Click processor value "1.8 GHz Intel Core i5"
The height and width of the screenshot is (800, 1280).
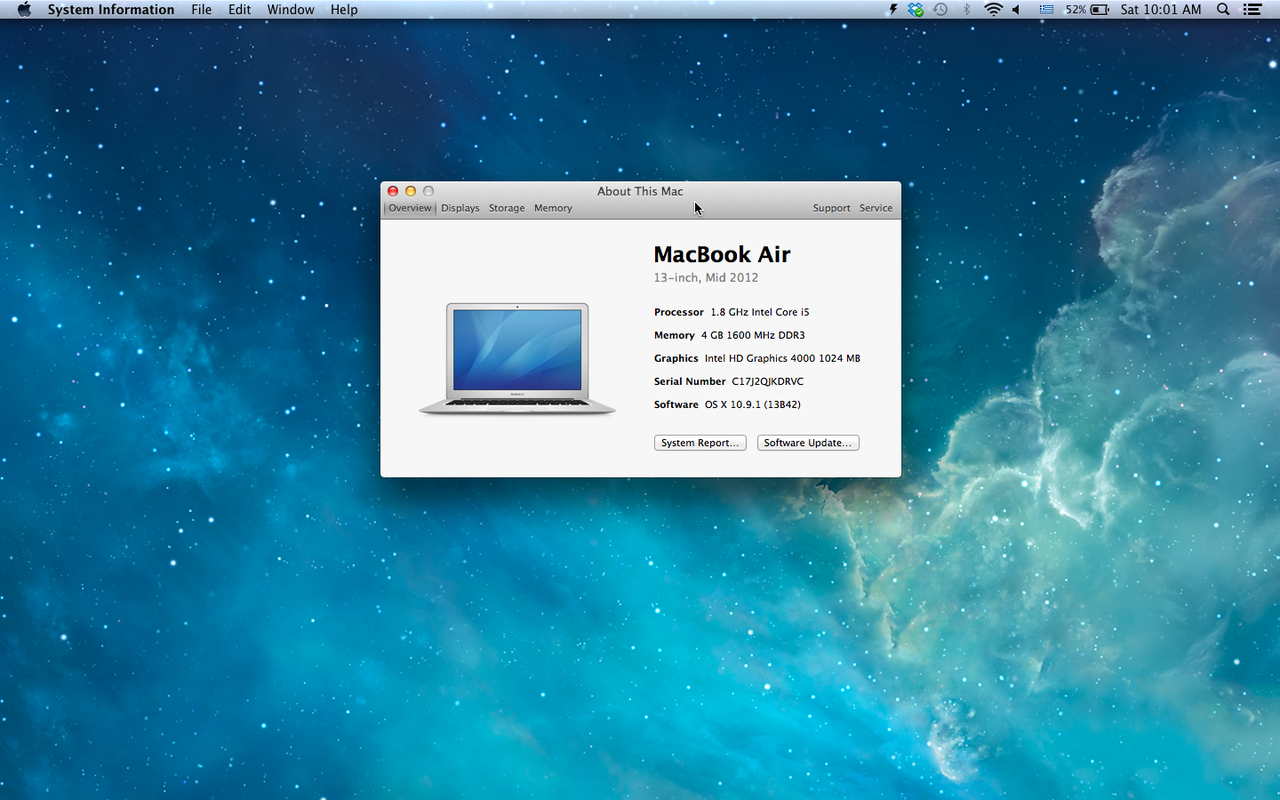(760, 312)
